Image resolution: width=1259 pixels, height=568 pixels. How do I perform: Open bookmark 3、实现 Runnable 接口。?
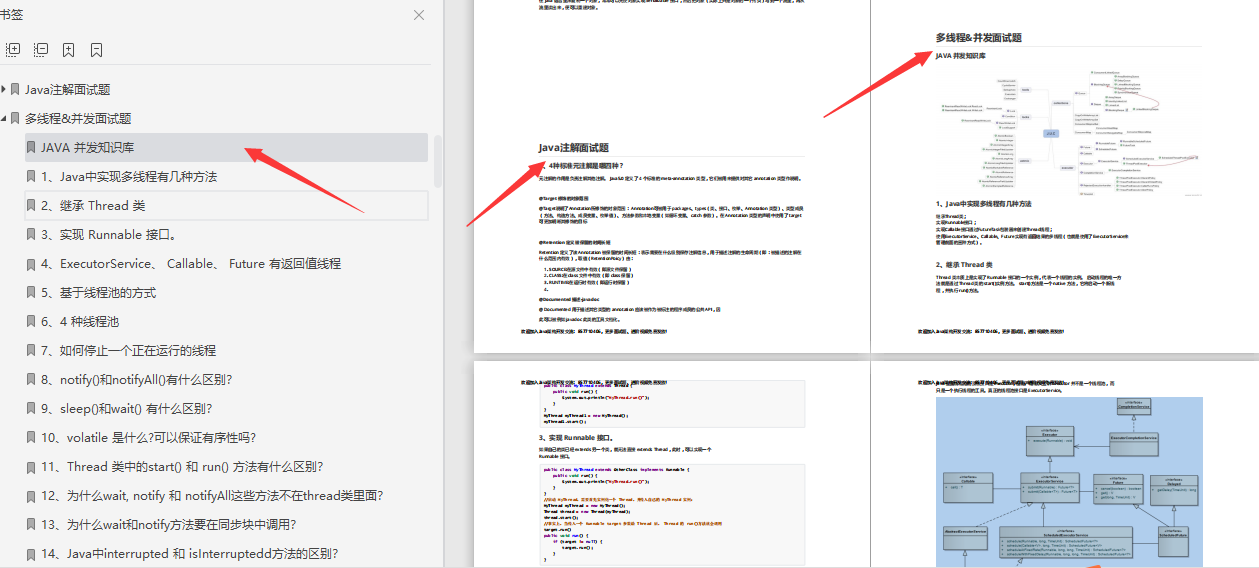point(109,234)
